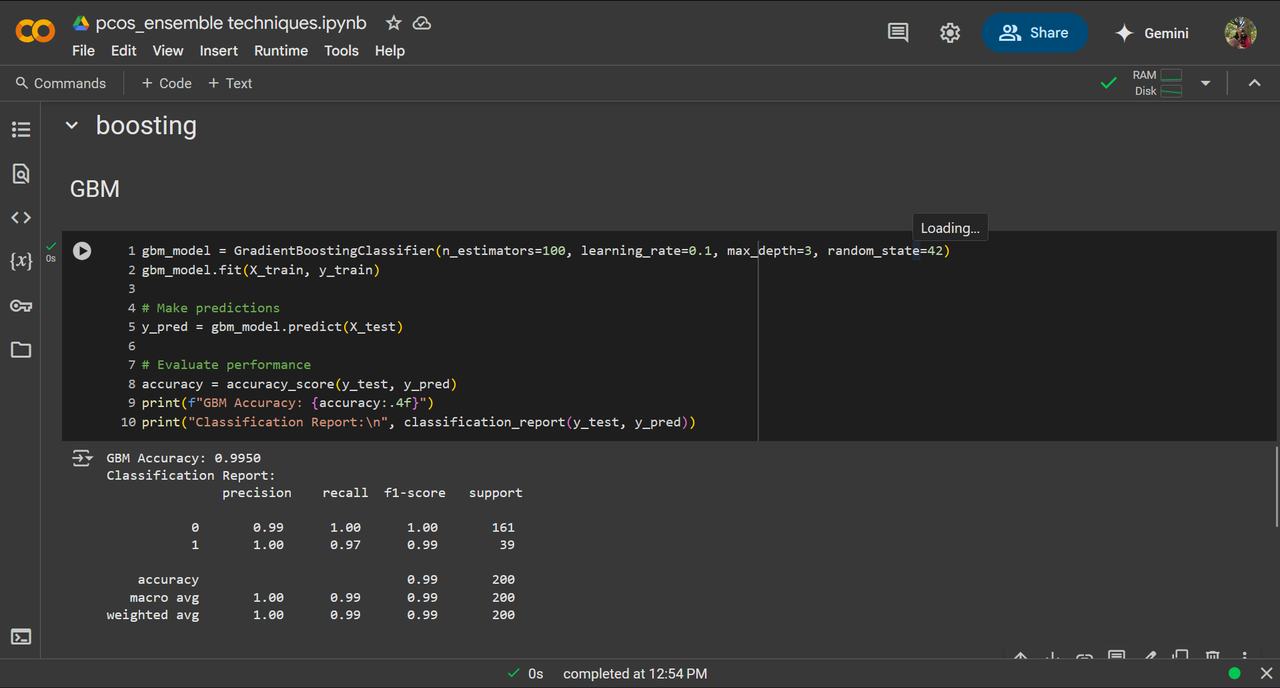The width and height of the screenshot is (1280, 688).
Task: Click the '# Make predictions' comment
Action: pyautogui.click(x=211, y=307)
